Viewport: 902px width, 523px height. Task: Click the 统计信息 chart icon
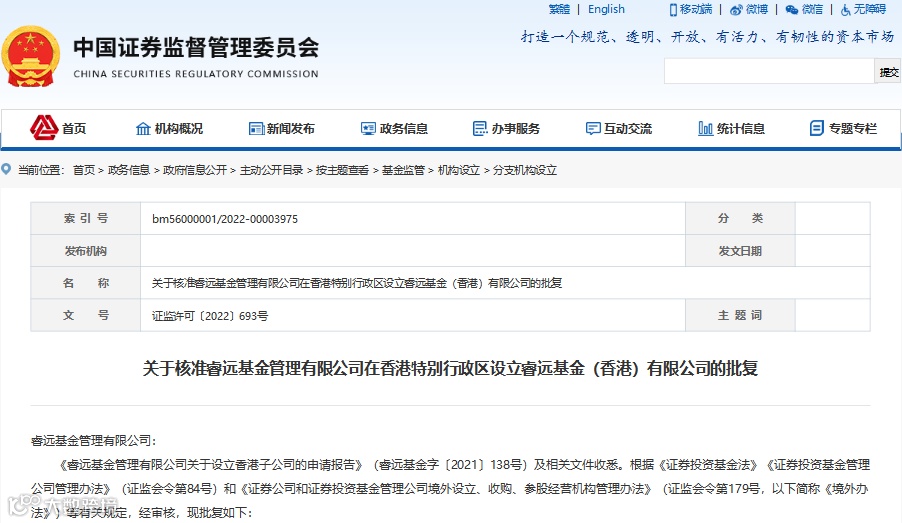pos(705,129)
